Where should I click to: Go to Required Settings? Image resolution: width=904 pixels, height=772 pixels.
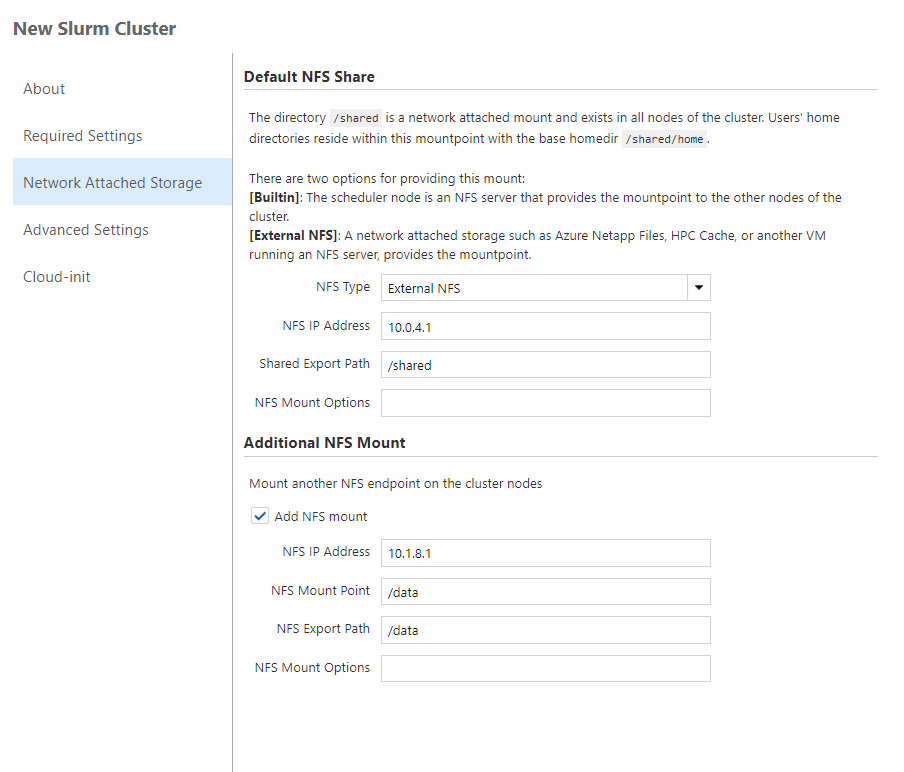(x=82, y=135)
